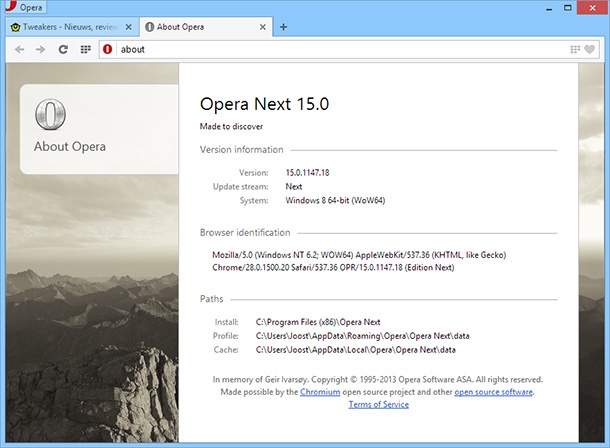610x448 pixels.
Task: Click the Chrome/28.0.1500.20 user agent line
Action: click(333, 268)
